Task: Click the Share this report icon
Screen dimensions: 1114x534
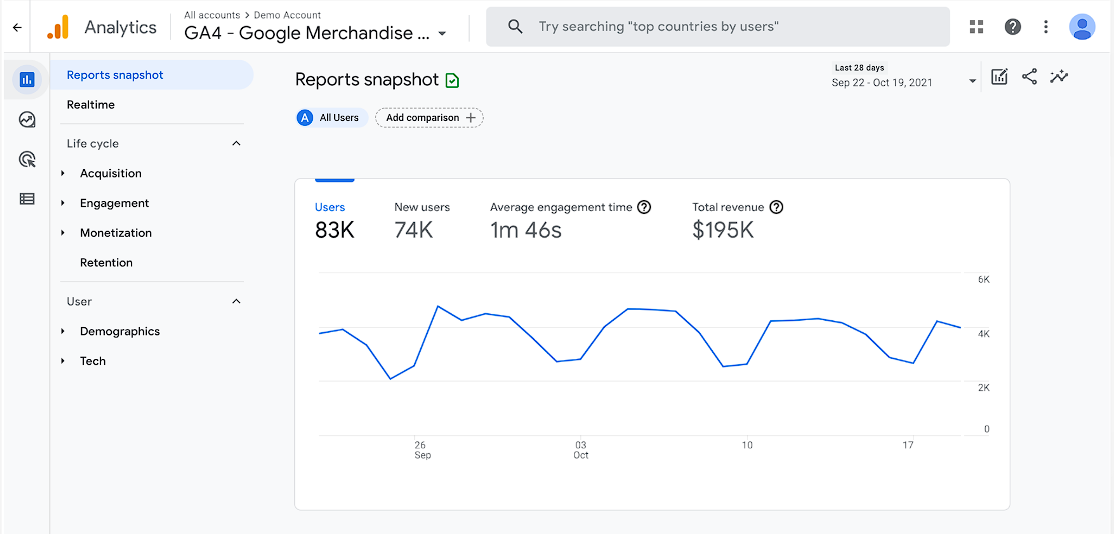Action: tap(1029, 76)
